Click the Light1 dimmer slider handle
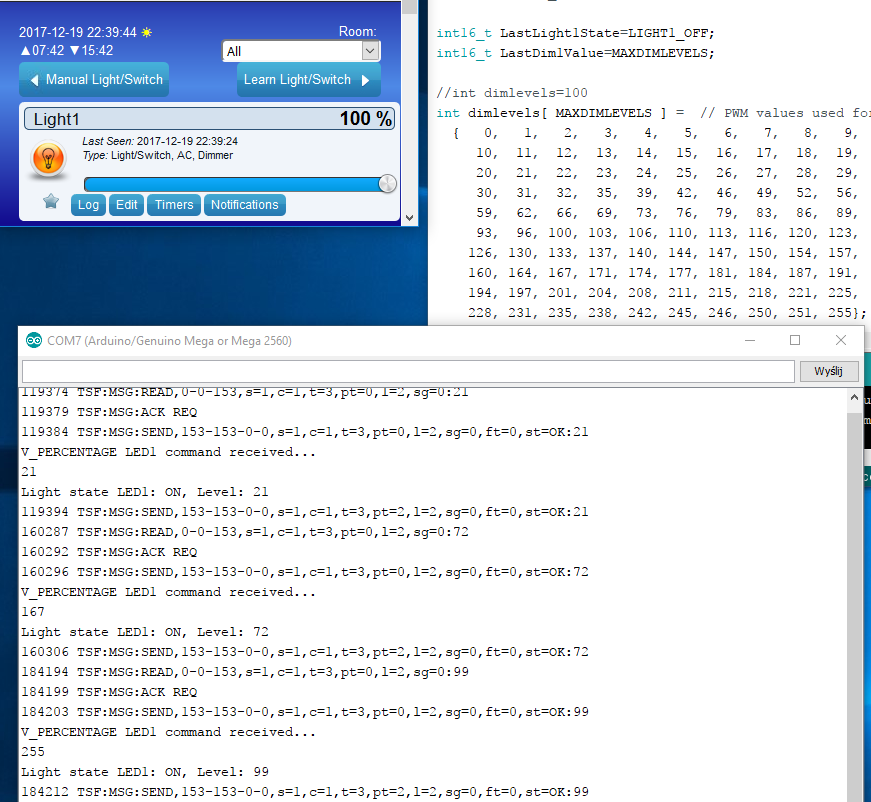The height and width of the screenshot is (802, 871). [387, 184]
